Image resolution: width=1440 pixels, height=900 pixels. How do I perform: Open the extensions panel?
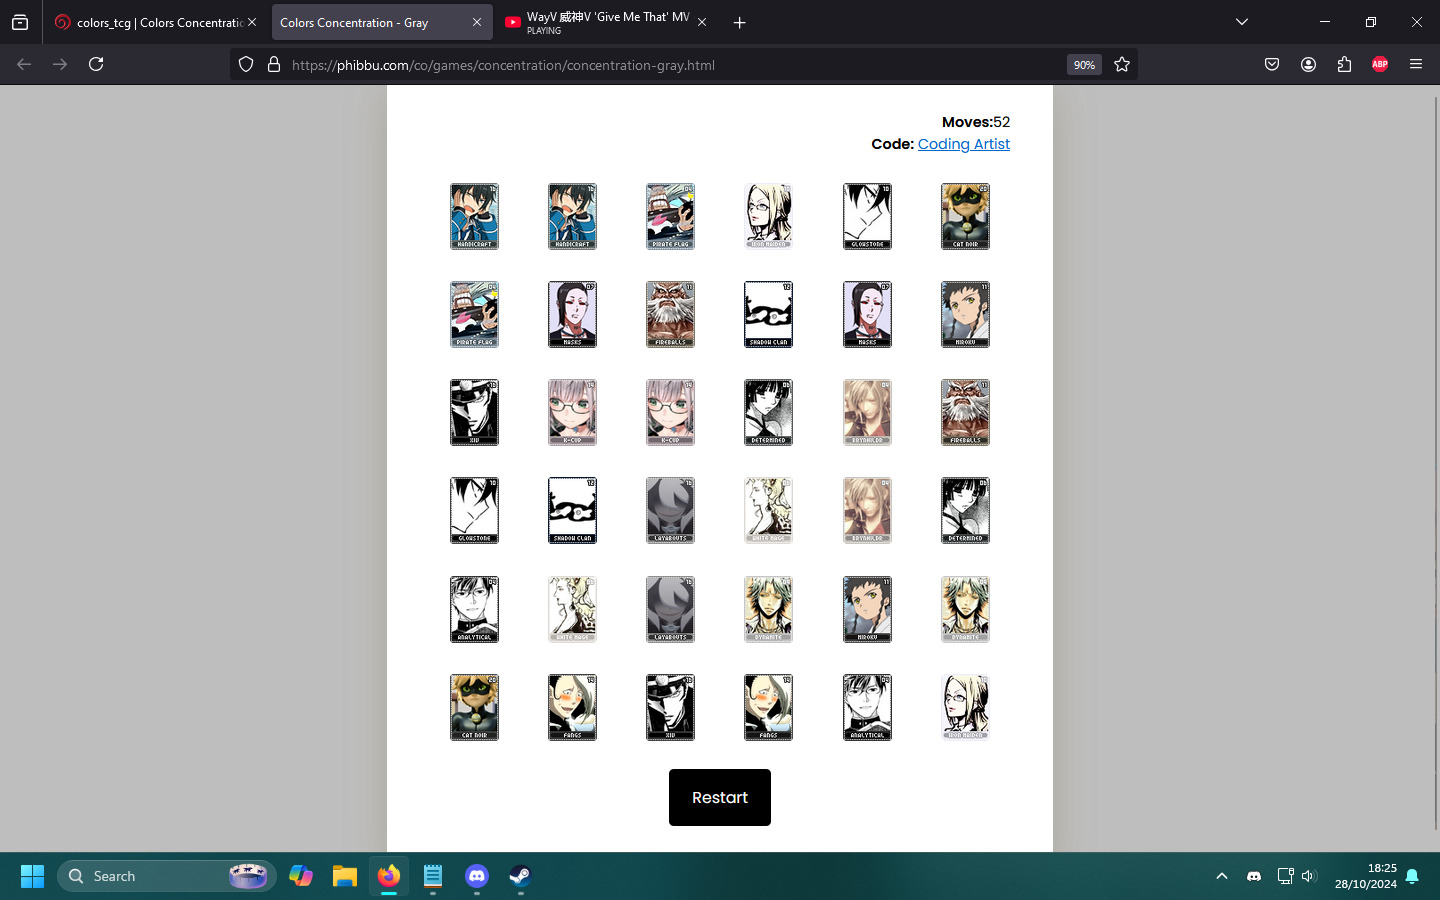(x=1344, y=64)
